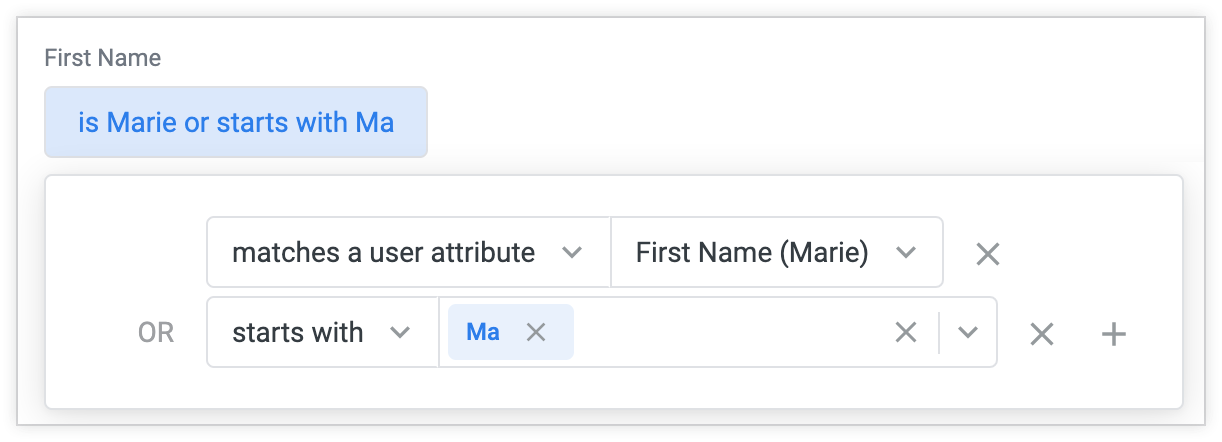Click empty area of starts-with value input
Viewport: 1222px width, 442px height.
coord(730,332)
